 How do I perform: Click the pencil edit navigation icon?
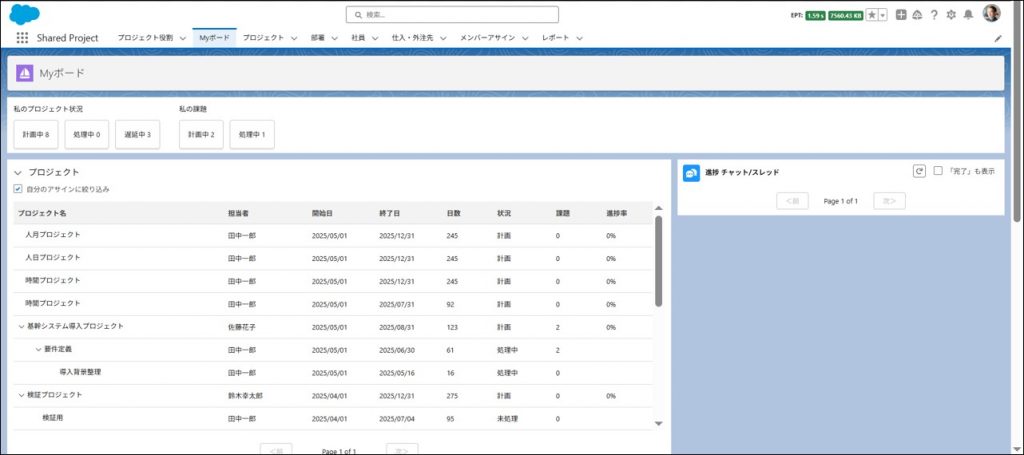click(x=997, y=38)
